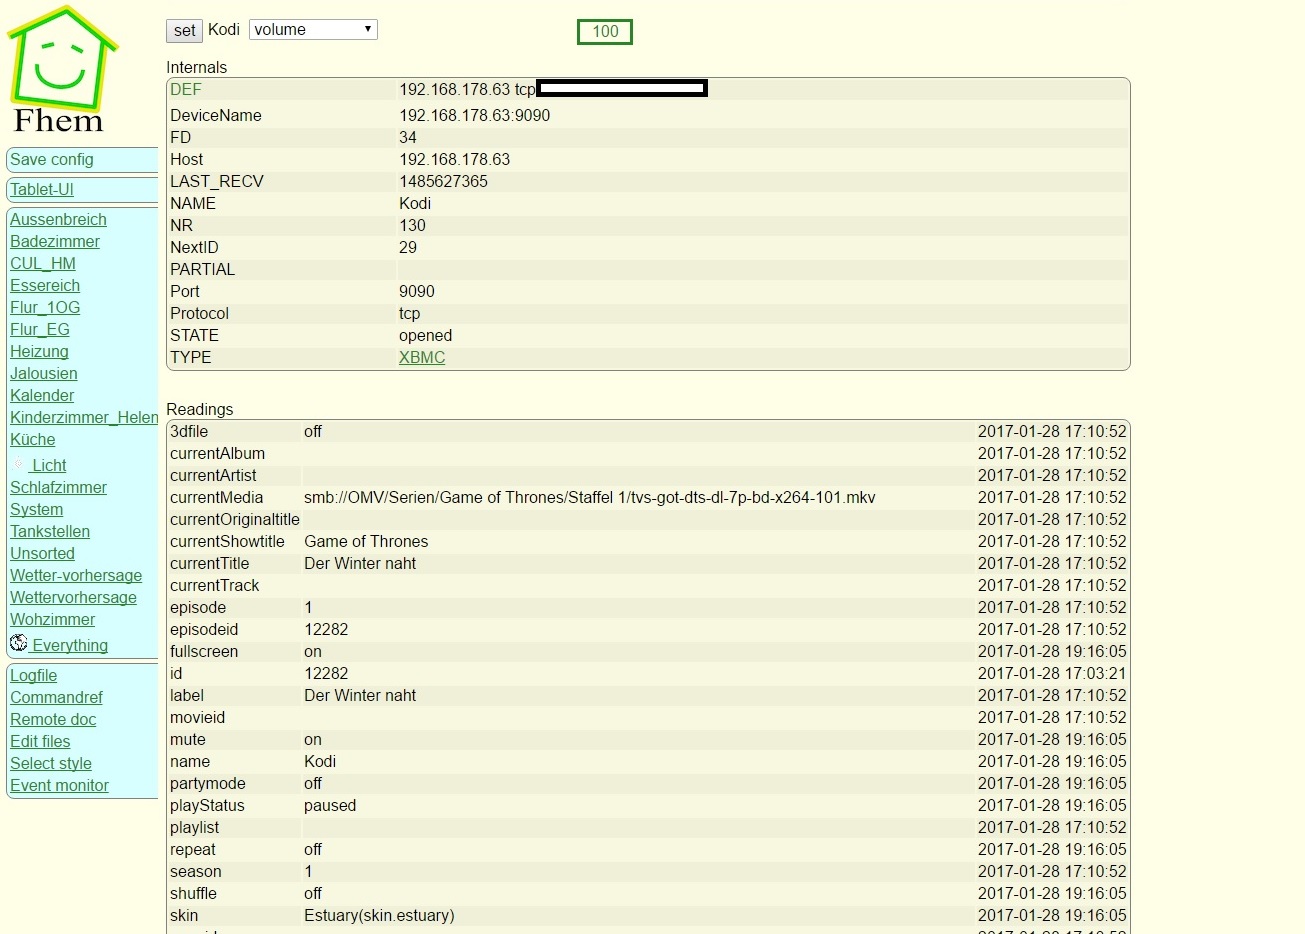
Task: Open the Kinderzimmer_Helen room
Action: 84,418
